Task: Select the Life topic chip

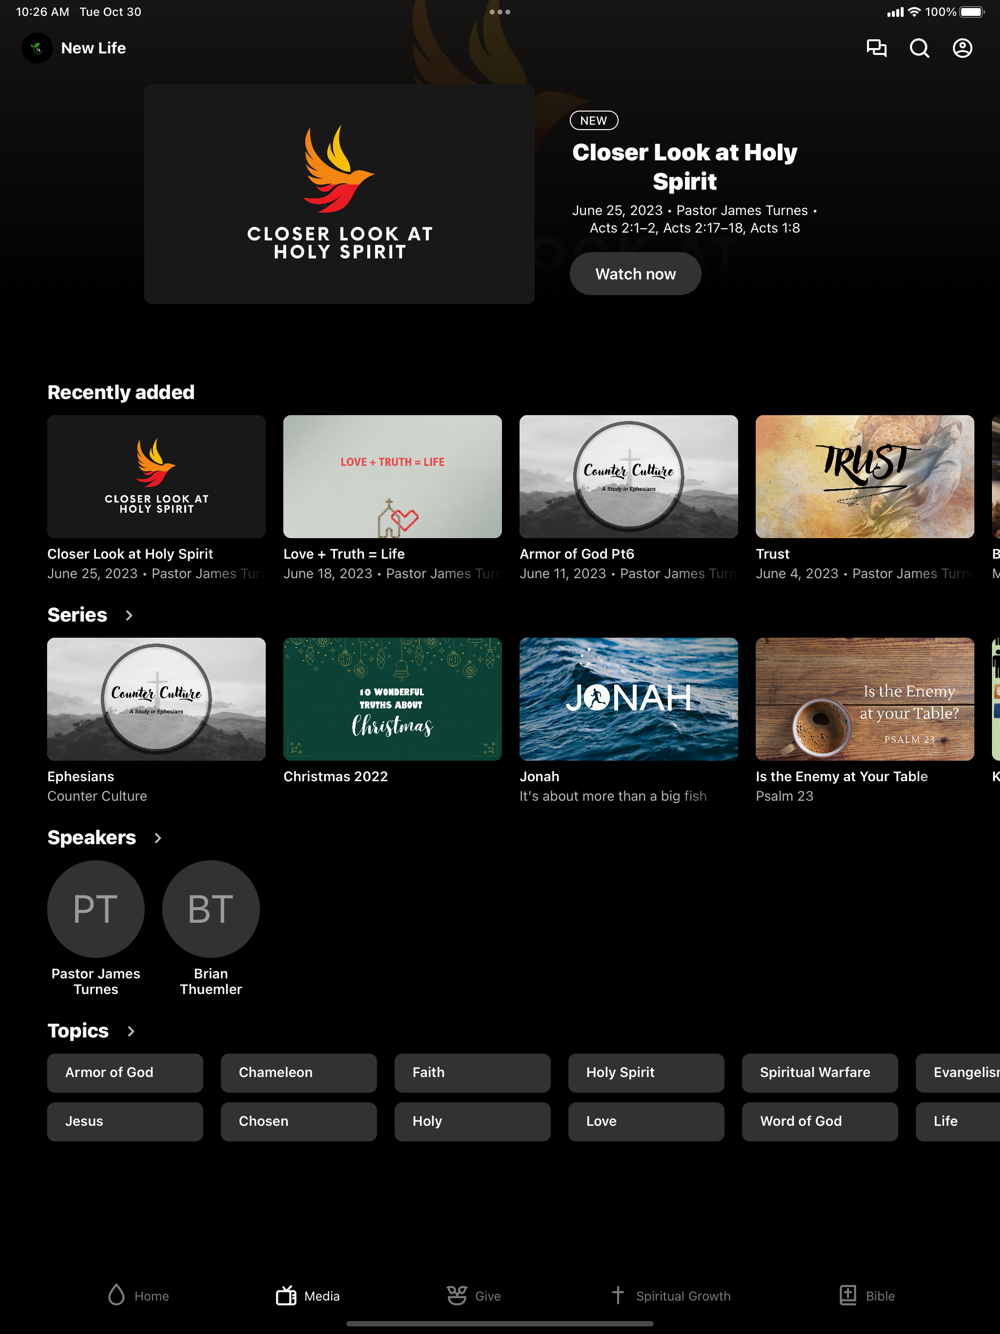Action: click(x=958, y=1122)
